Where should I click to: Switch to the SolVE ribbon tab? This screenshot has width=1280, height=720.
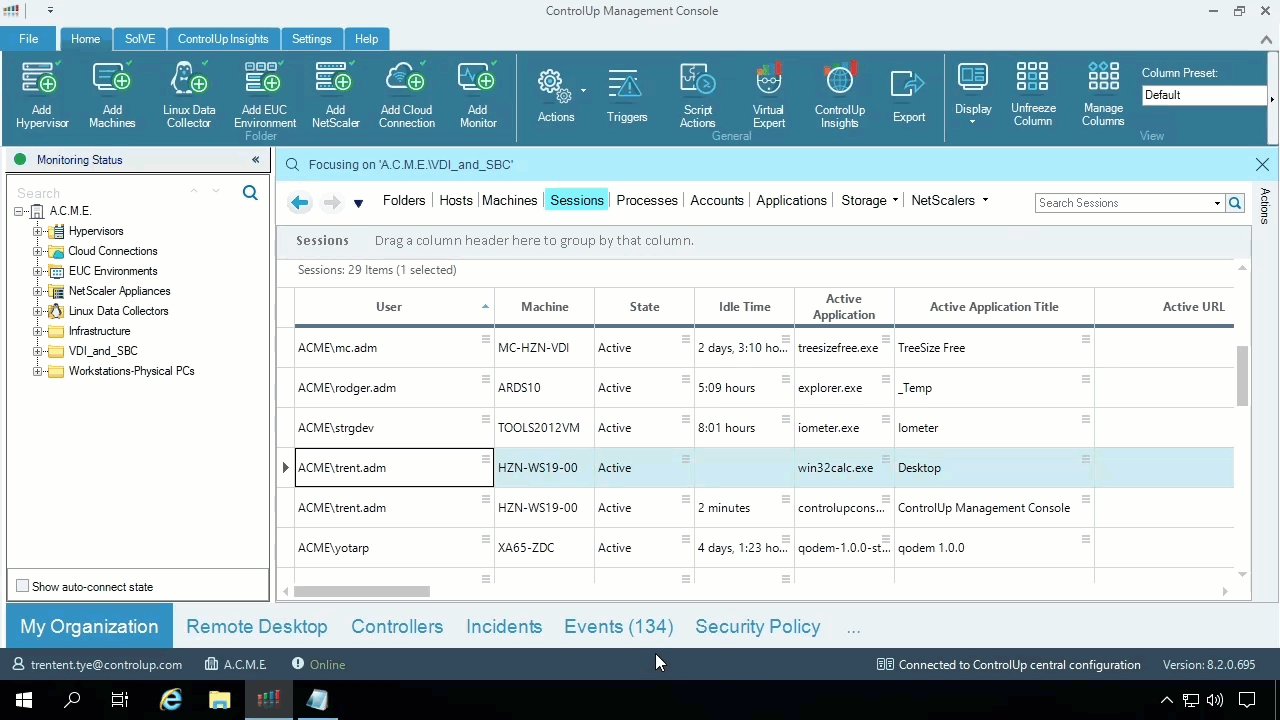[140, 39]
